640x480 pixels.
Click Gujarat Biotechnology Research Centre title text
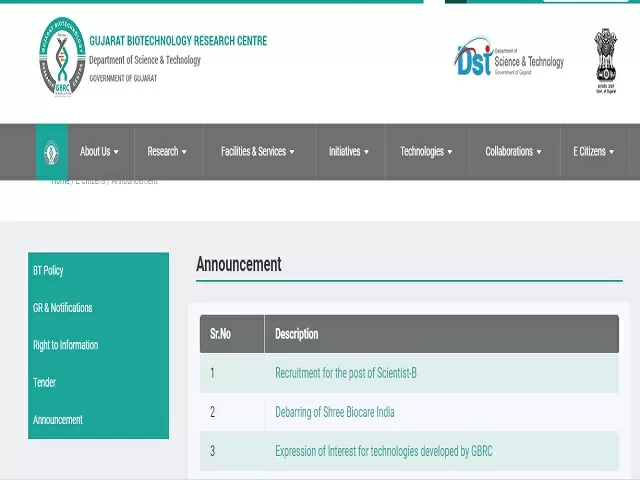[x=177, y=41]
